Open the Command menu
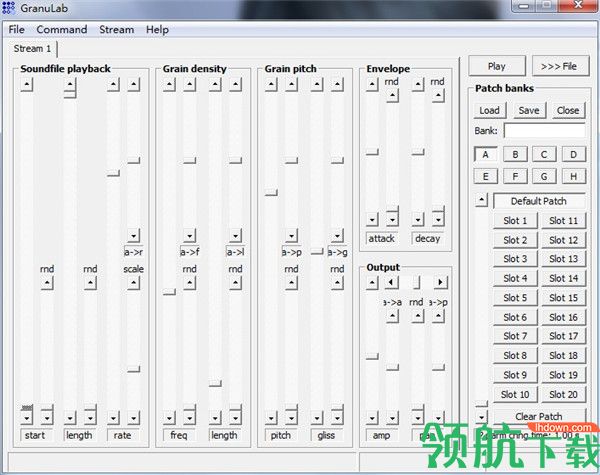 (x=62, y=29)
